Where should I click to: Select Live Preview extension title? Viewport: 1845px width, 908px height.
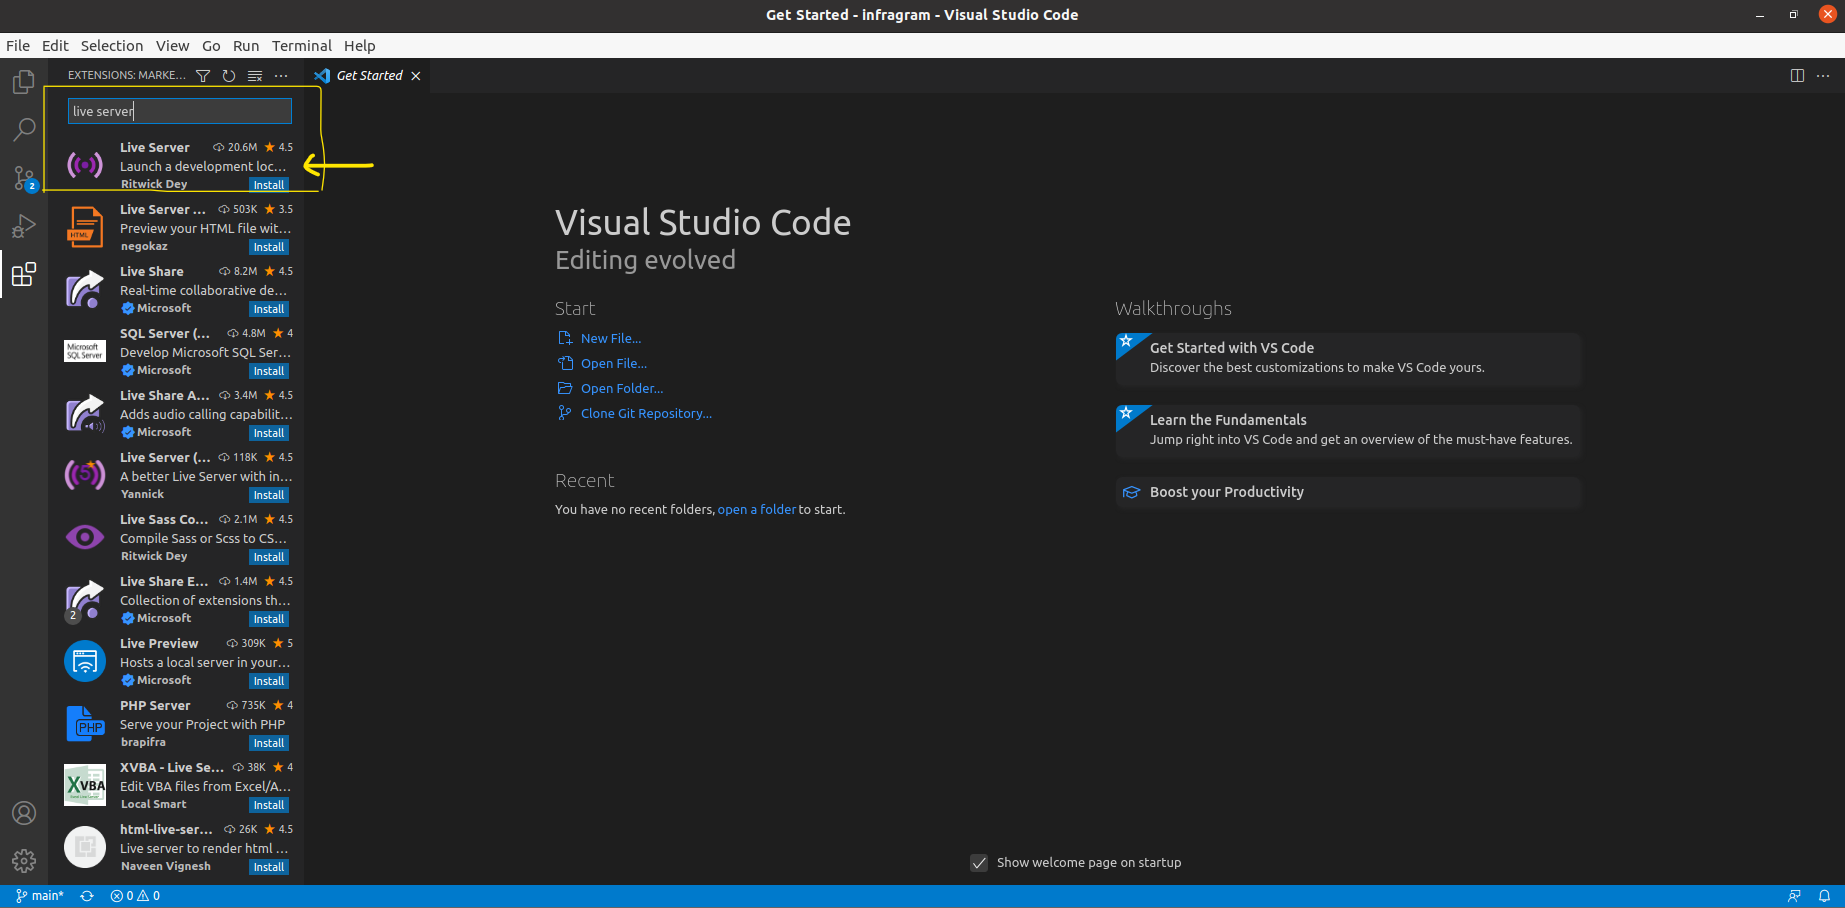159,643
